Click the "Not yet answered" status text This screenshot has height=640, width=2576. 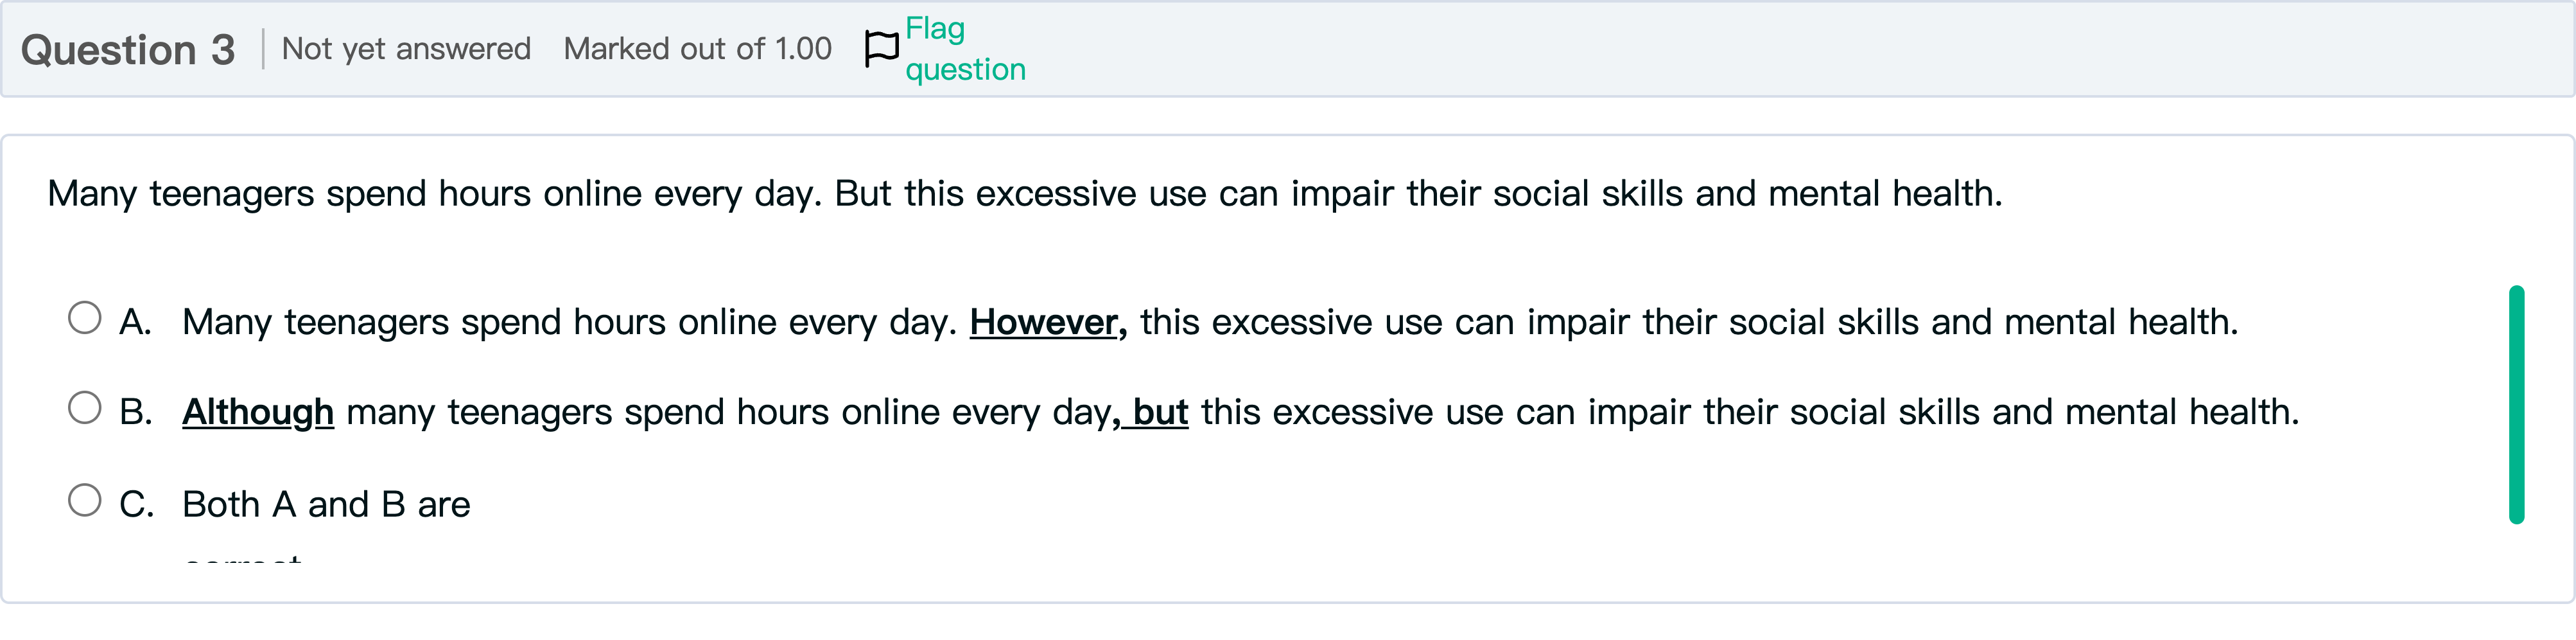pos(406,48)
